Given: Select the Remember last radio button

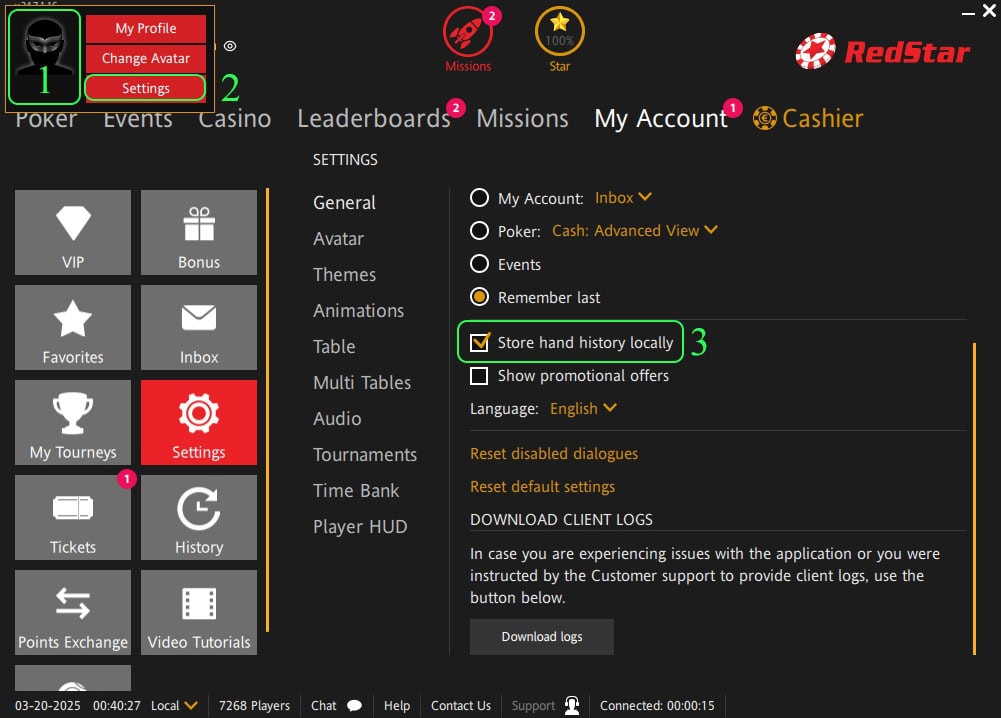Looking at the screenshot, I should pyautogui.click(x=479, y=297).
